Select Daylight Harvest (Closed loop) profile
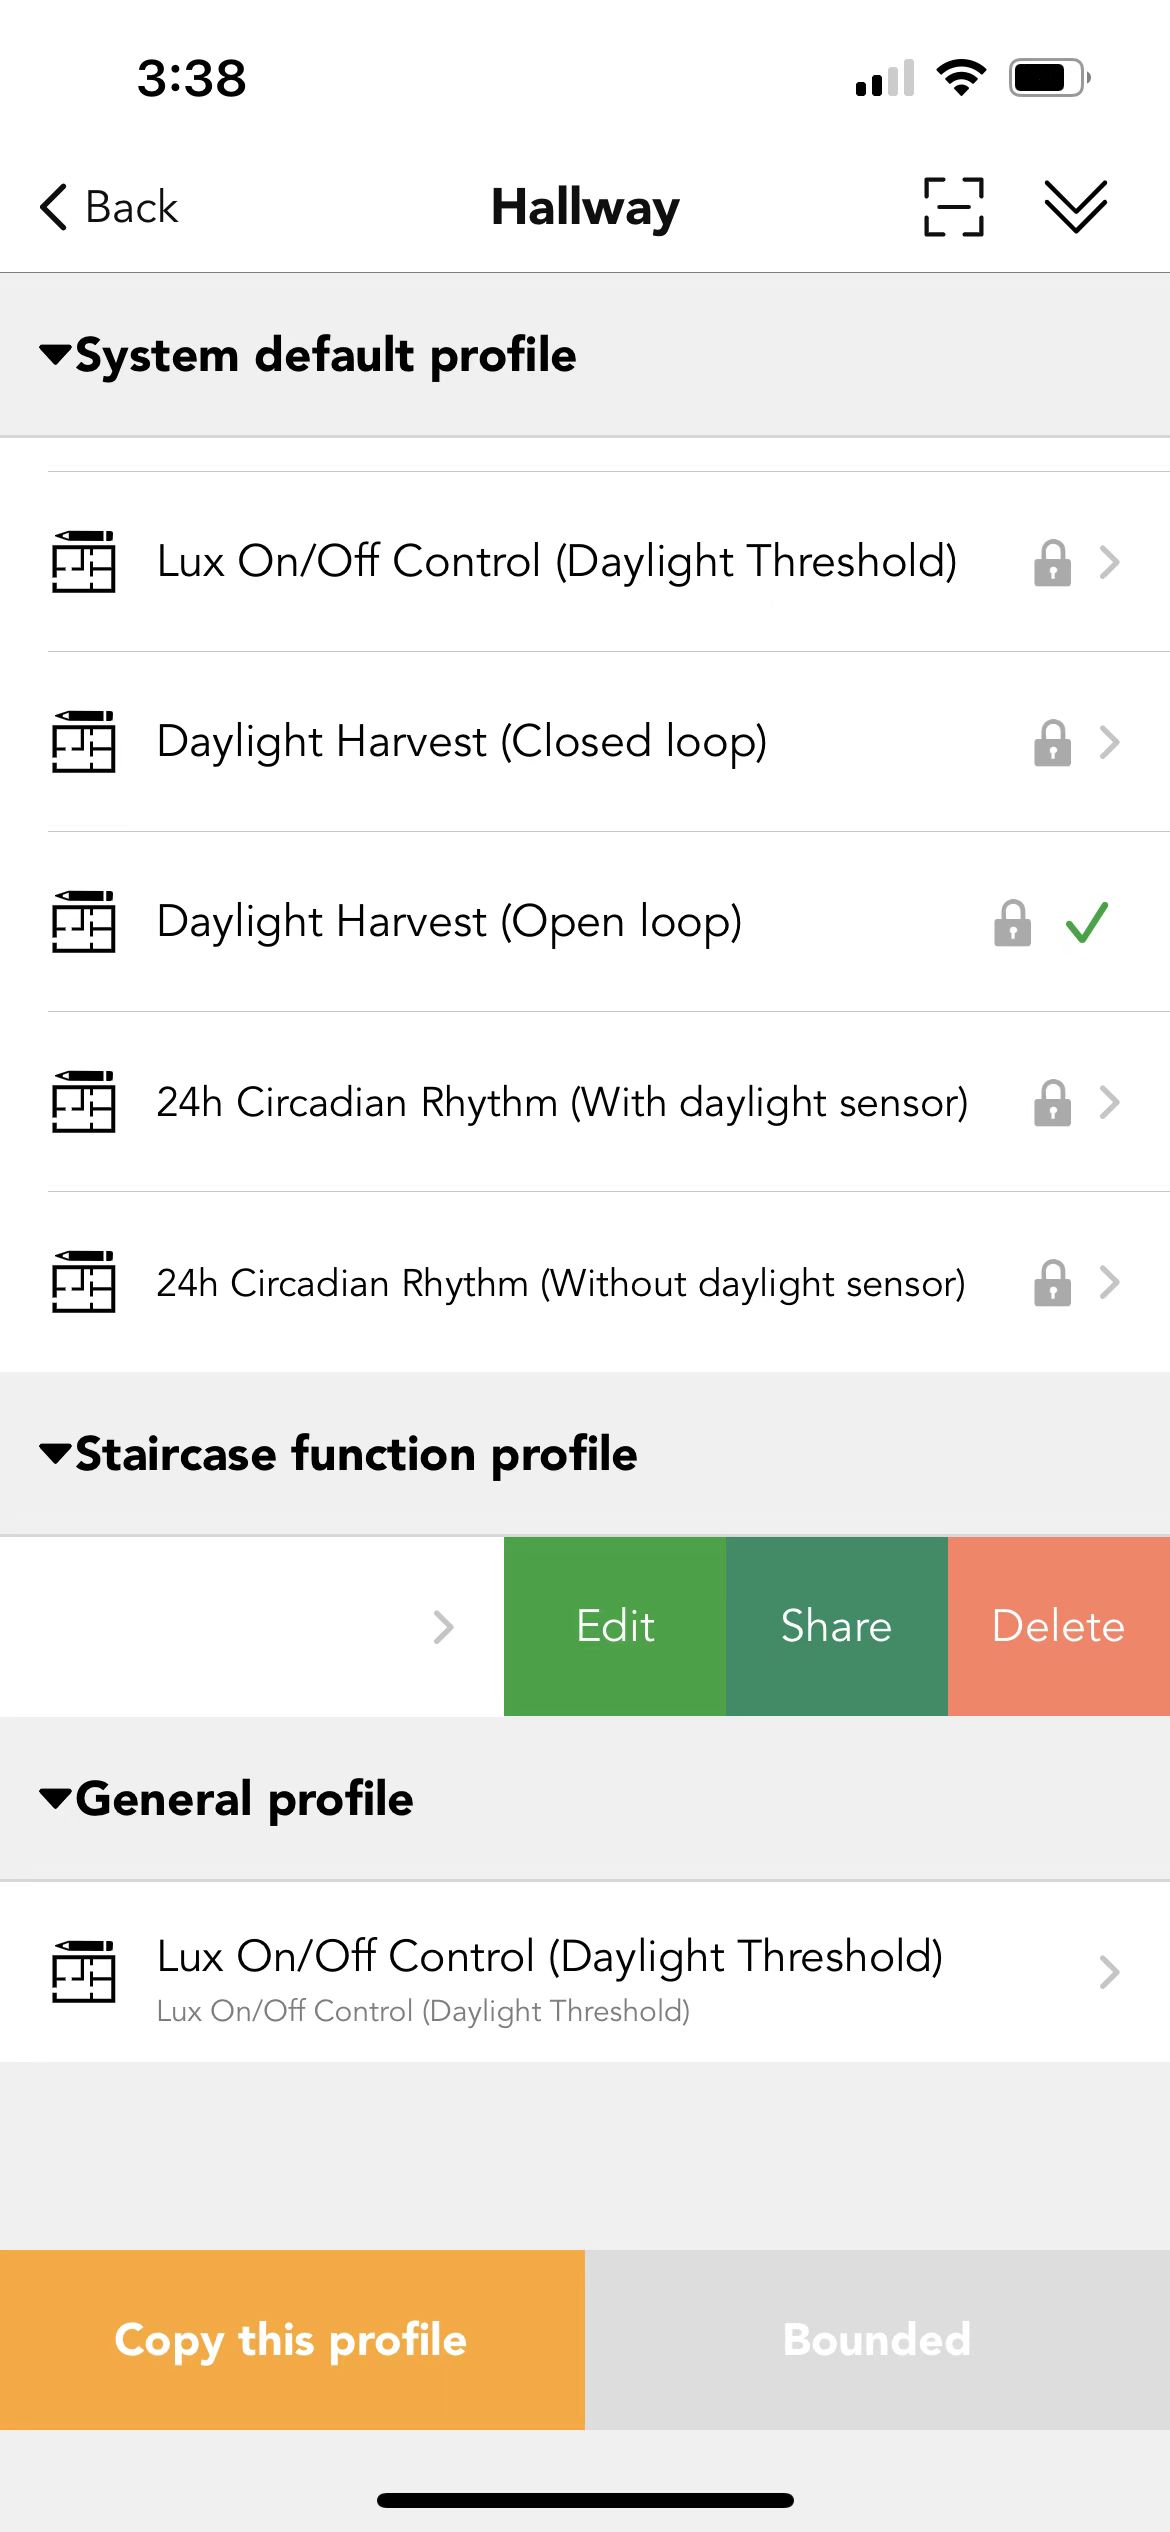The width and height of the screenshot is (1170, 2532). (585, 742)
